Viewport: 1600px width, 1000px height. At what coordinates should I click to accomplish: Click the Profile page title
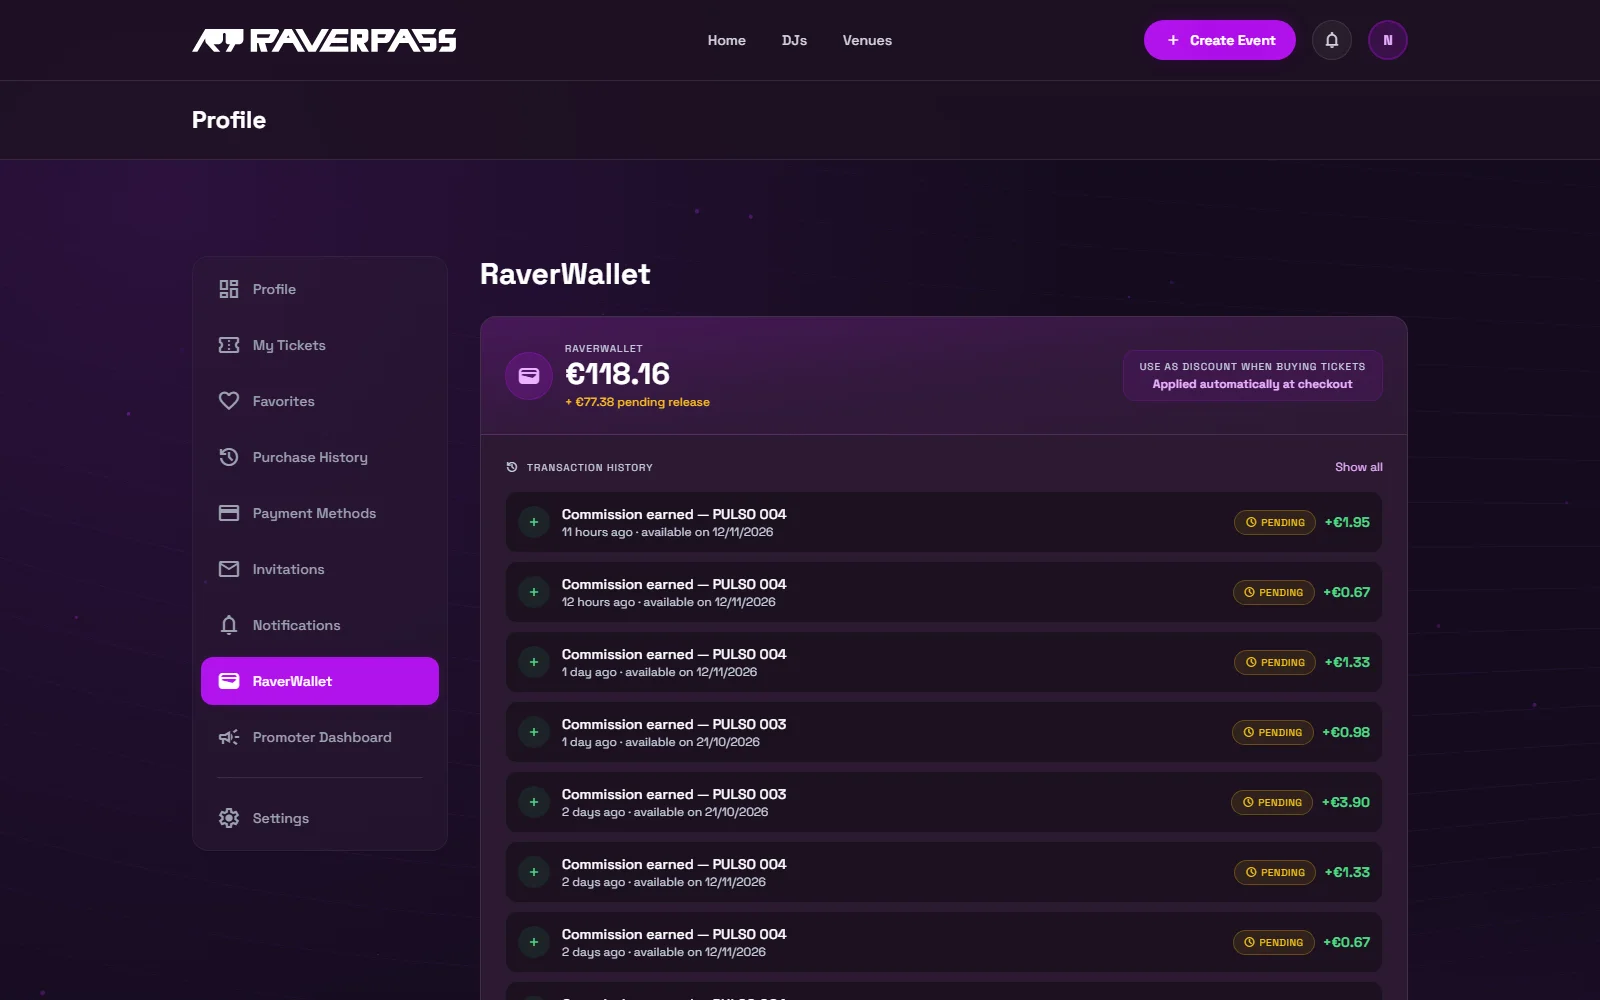pyautogui.click(x=229, y=120)
